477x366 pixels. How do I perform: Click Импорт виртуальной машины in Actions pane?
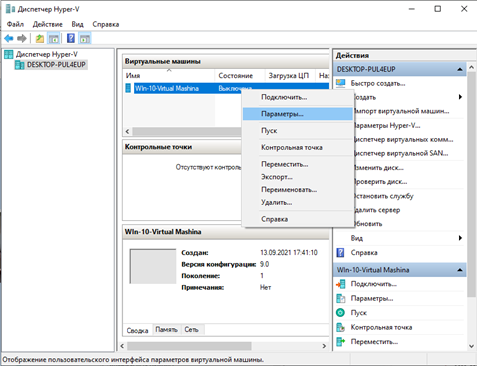pos(401,111)
